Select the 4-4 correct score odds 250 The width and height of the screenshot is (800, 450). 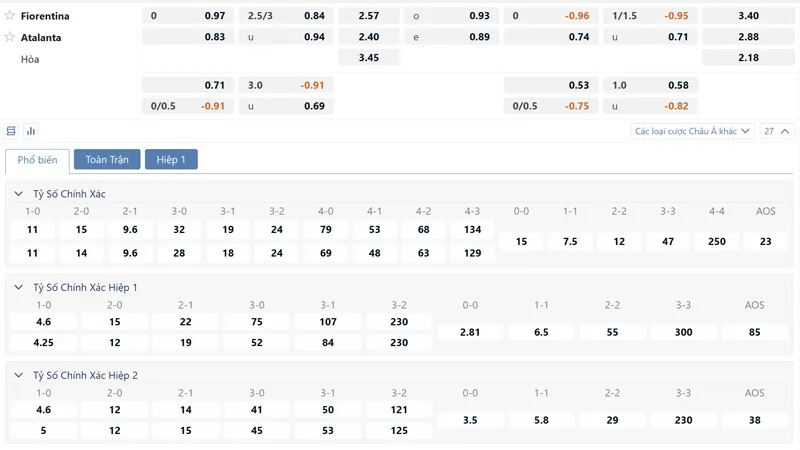coord(716,241)
